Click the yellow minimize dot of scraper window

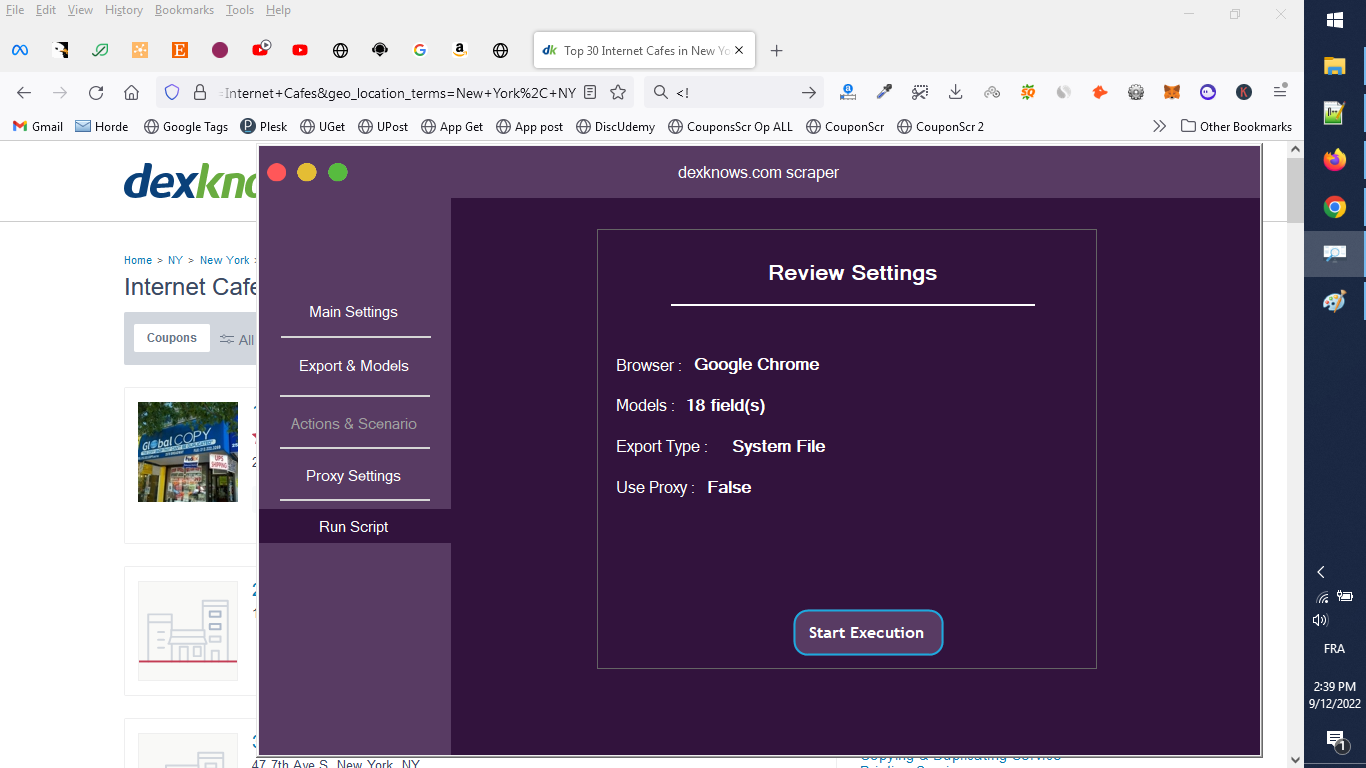pyautogui.click(x=307, y=173)
